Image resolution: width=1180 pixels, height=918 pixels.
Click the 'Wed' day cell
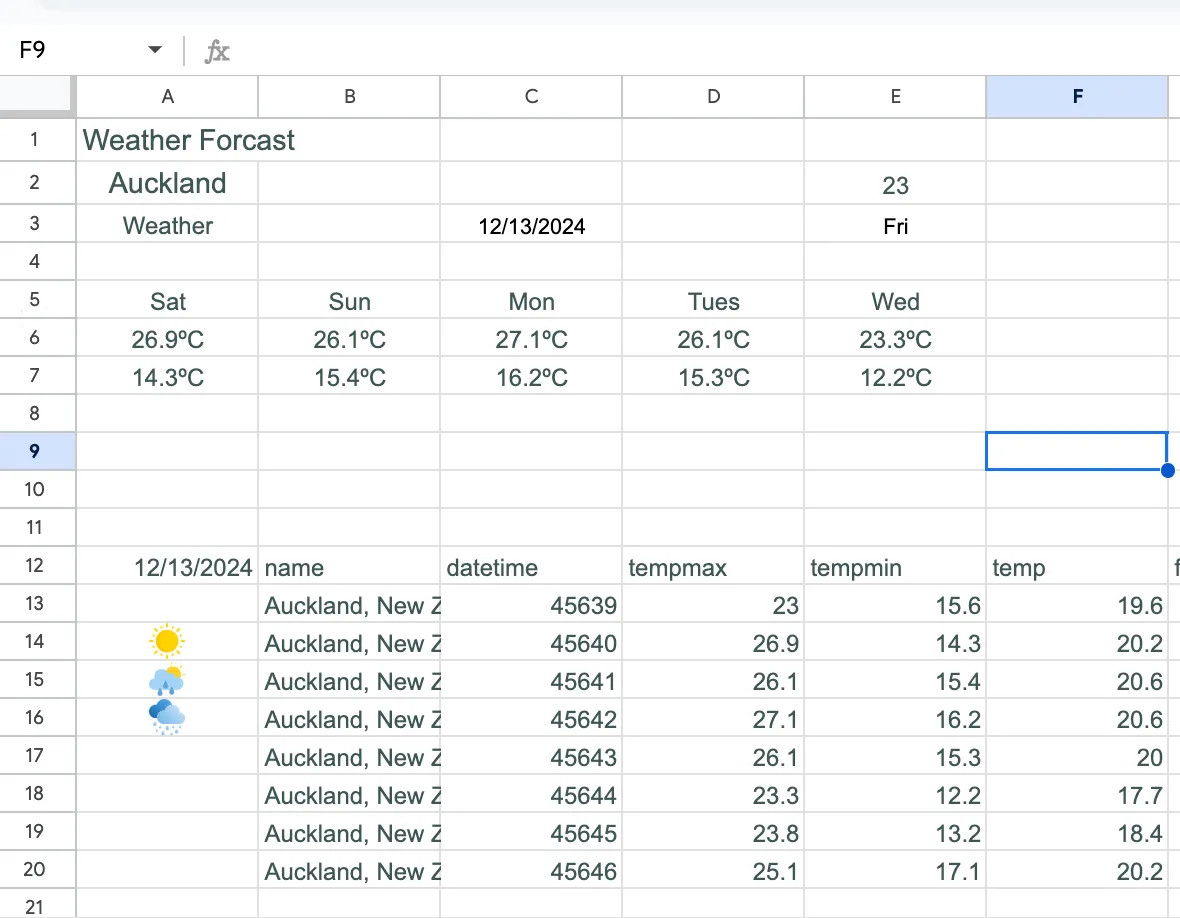896,300
